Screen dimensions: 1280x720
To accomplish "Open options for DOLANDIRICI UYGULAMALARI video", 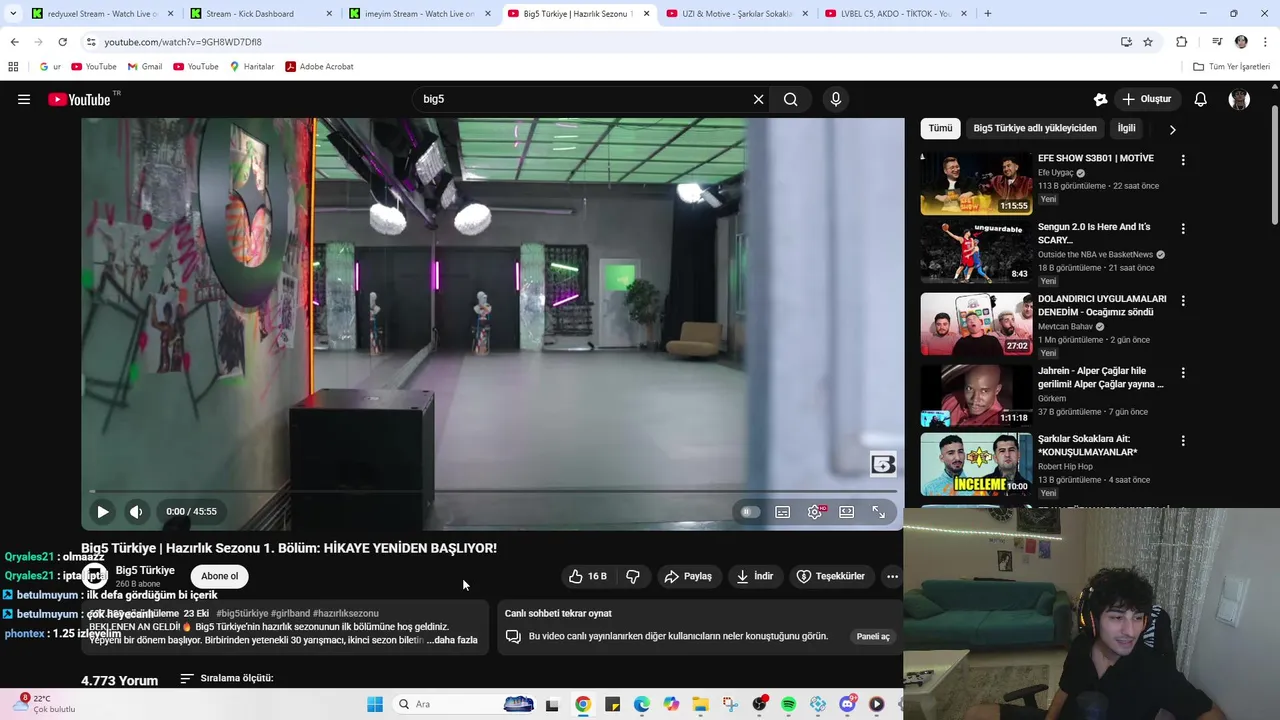I will point(1183,301).
